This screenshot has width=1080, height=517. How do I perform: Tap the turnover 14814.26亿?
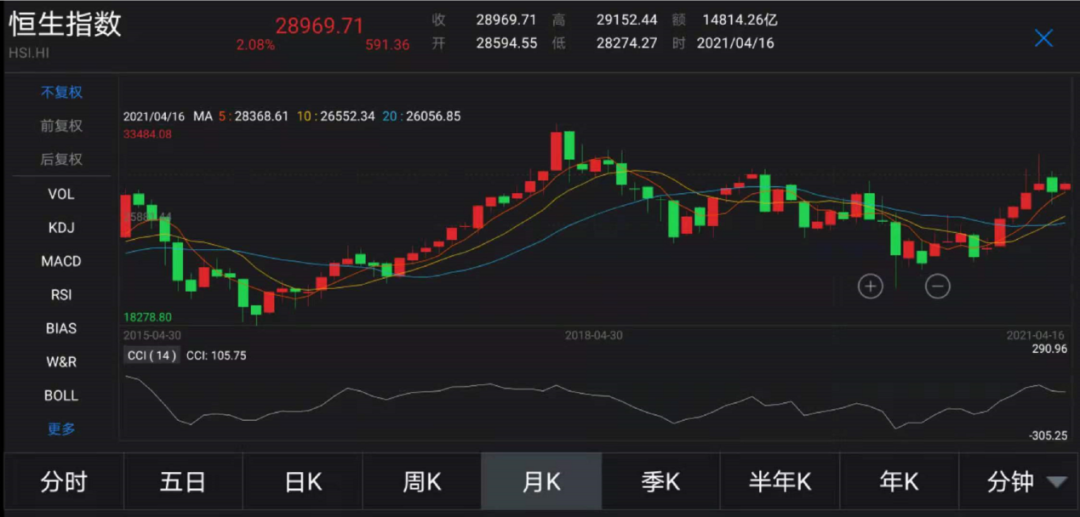click(740, 20)
